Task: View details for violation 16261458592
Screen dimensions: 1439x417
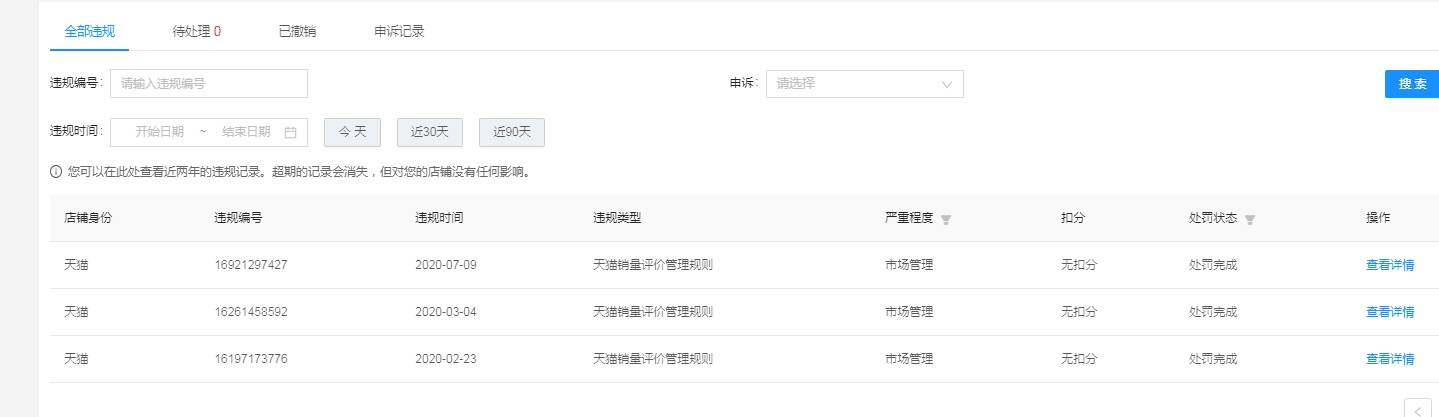Action: [x=1390, y=312]
